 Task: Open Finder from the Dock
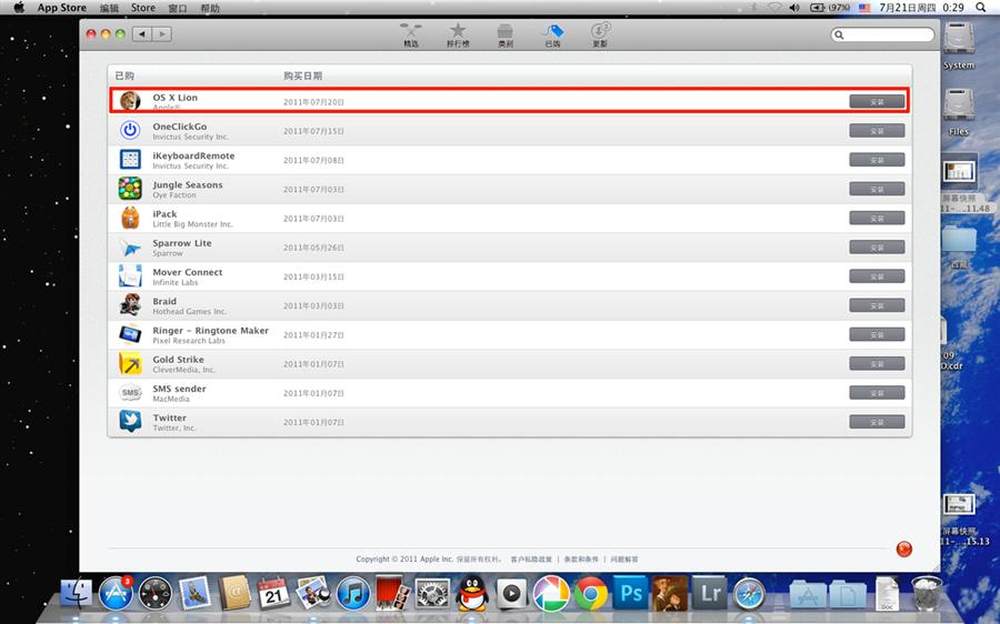coord(76,592)
